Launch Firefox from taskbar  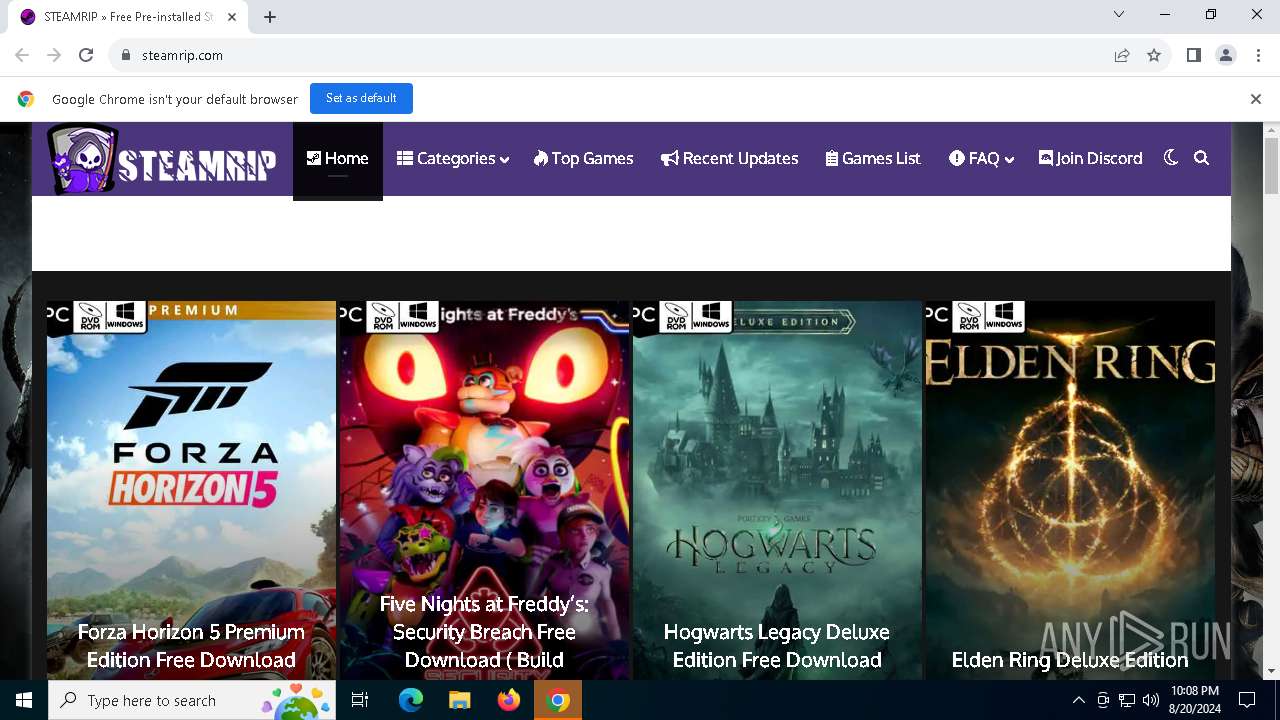[x=509, y=700]
